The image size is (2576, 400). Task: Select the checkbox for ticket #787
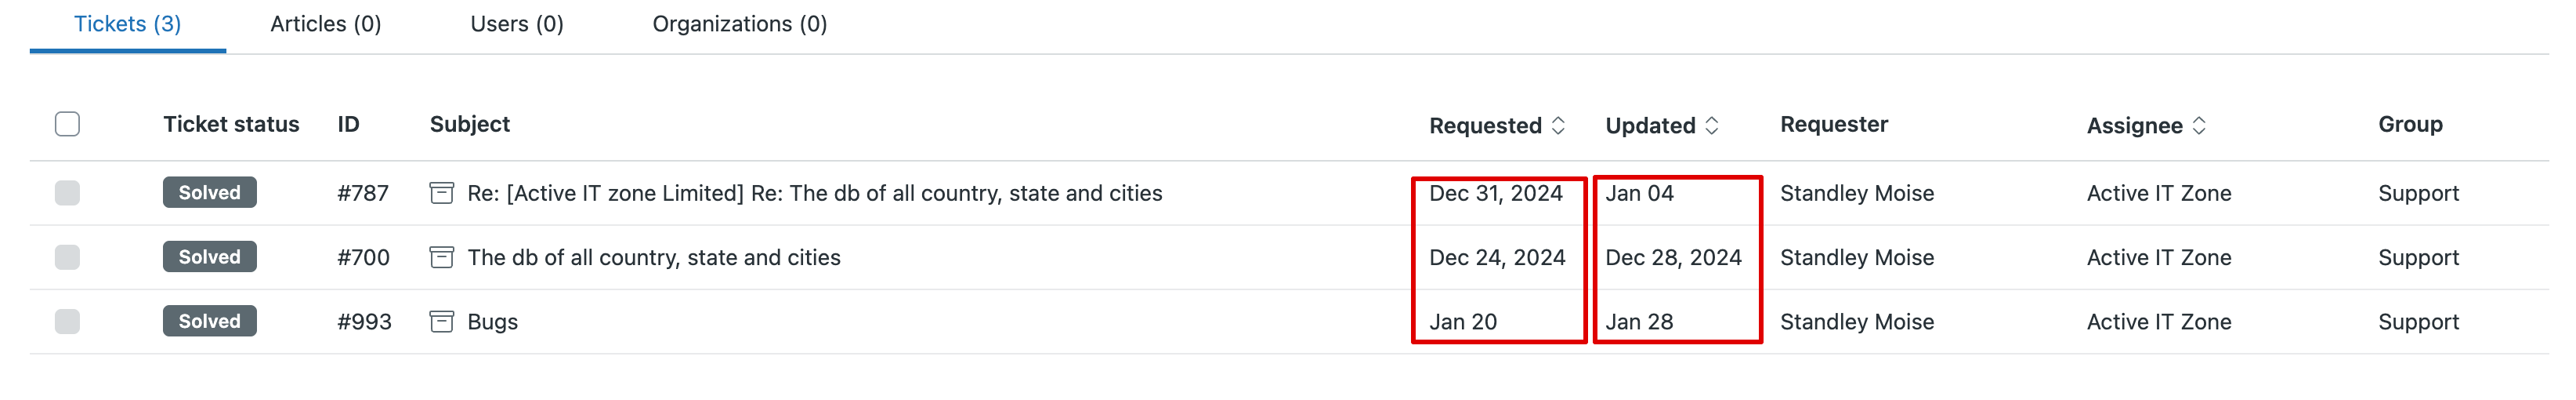tap(67, 193)
